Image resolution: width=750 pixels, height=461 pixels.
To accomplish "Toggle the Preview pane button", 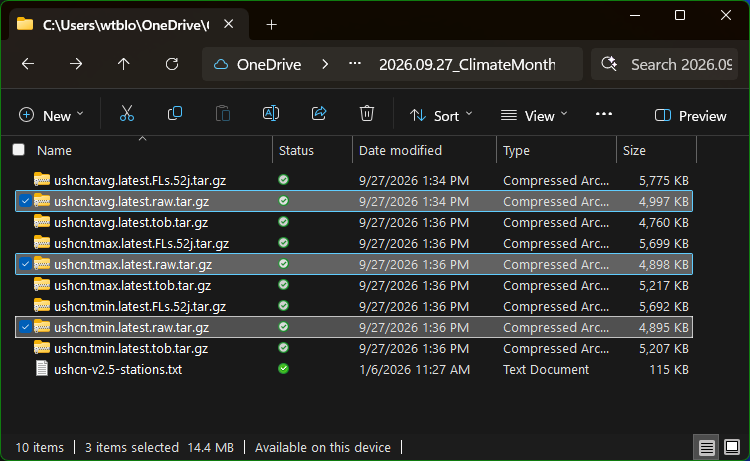I will click(x=690, y=115).
